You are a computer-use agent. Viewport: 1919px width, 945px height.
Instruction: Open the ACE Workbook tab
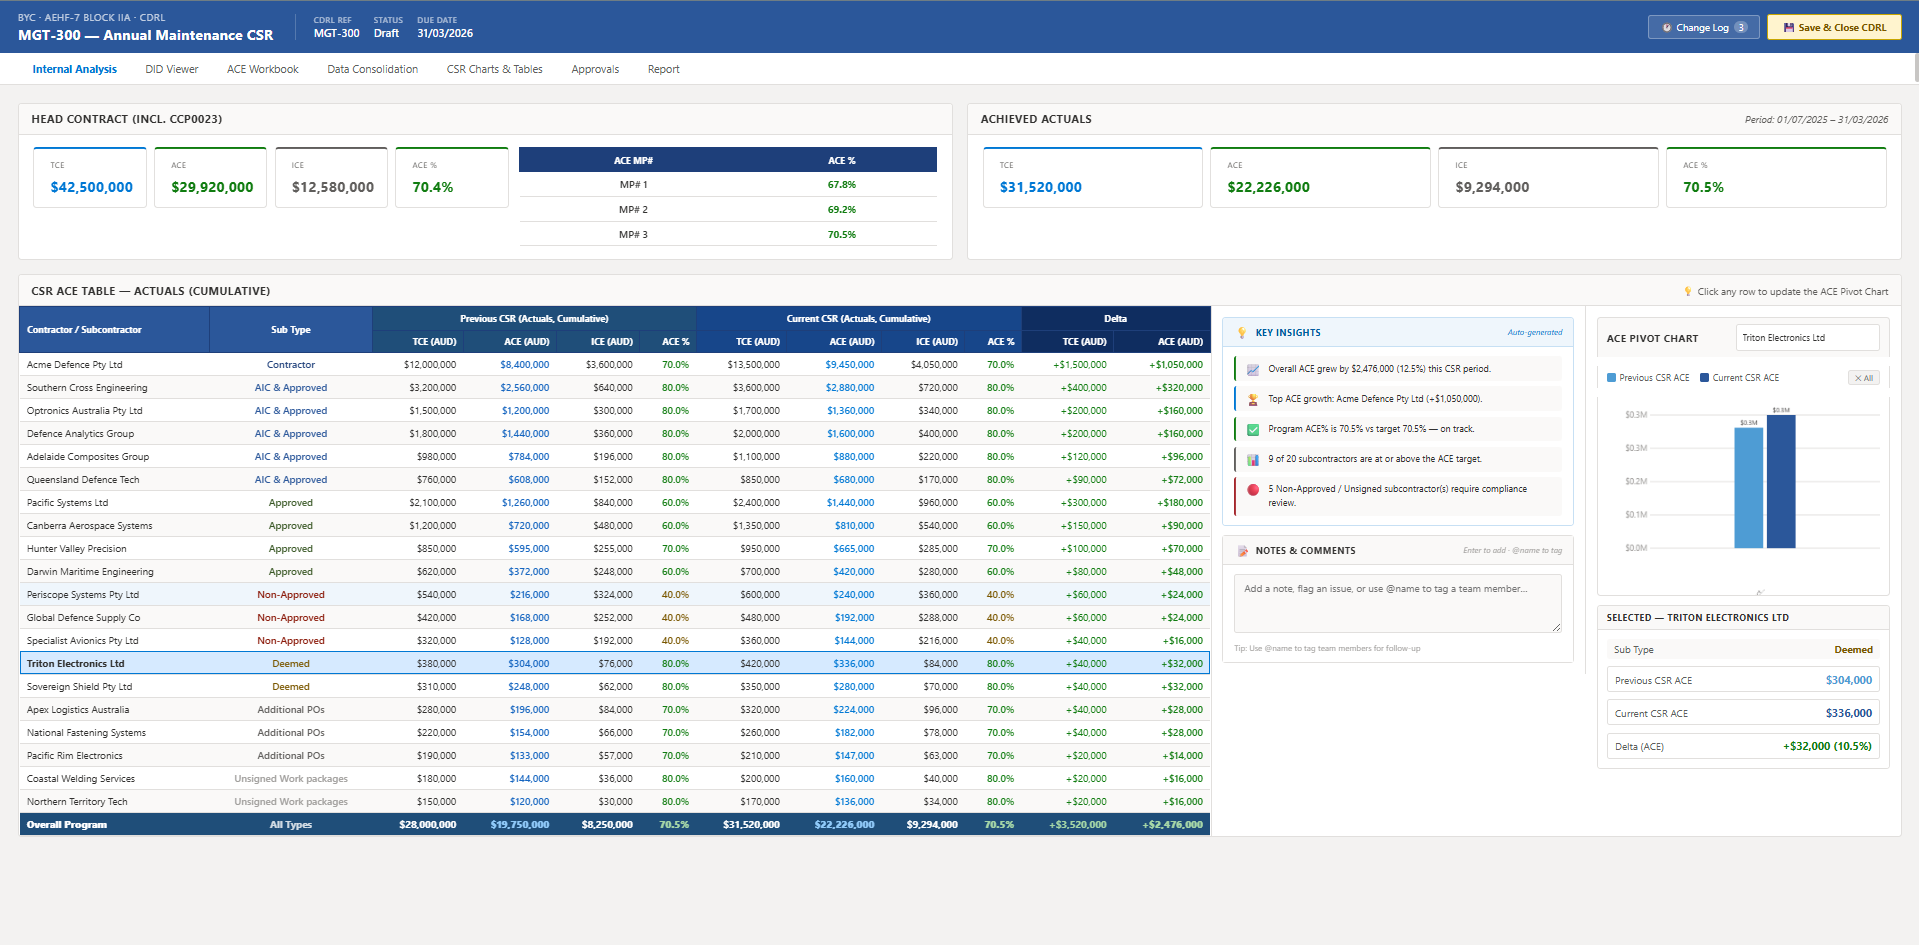[263, 69]
